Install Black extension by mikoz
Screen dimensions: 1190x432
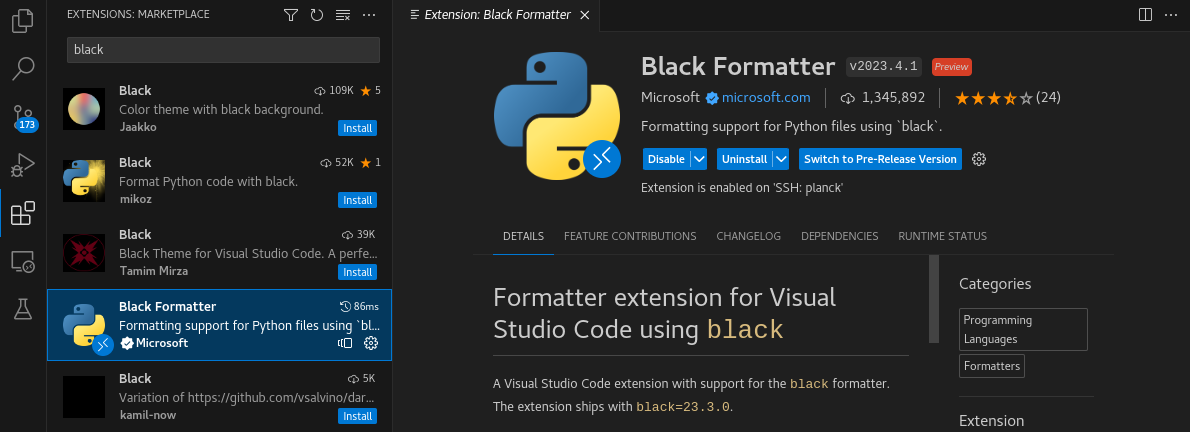[x=357, y=200]
